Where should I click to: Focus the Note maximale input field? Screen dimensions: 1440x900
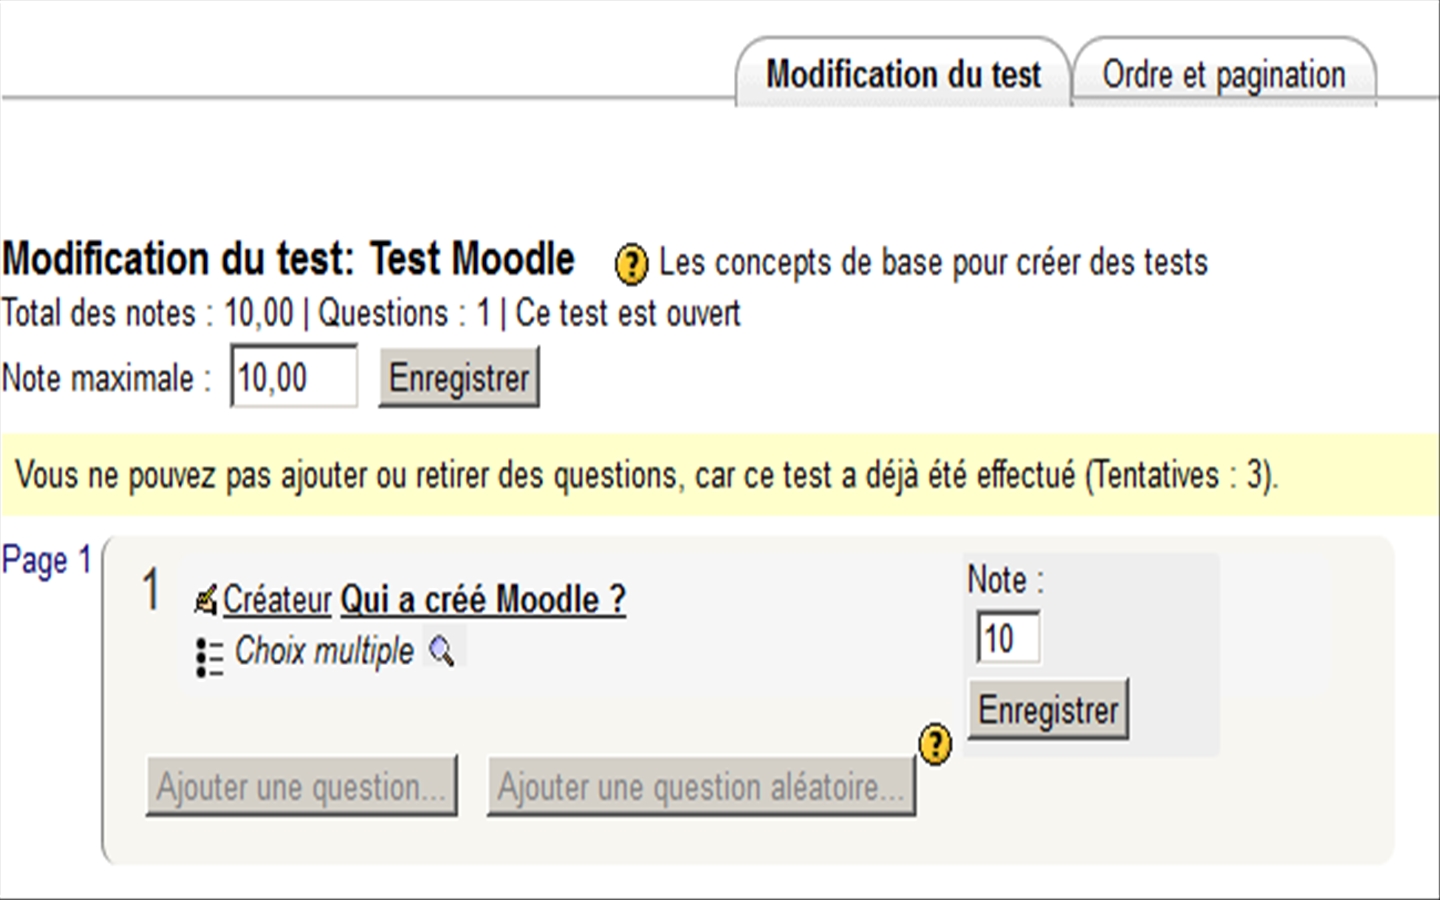294,377
